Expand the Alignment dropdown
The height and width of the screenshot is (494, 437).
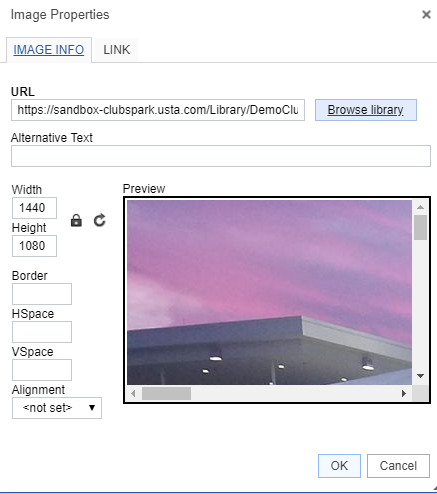pos(57,408)
